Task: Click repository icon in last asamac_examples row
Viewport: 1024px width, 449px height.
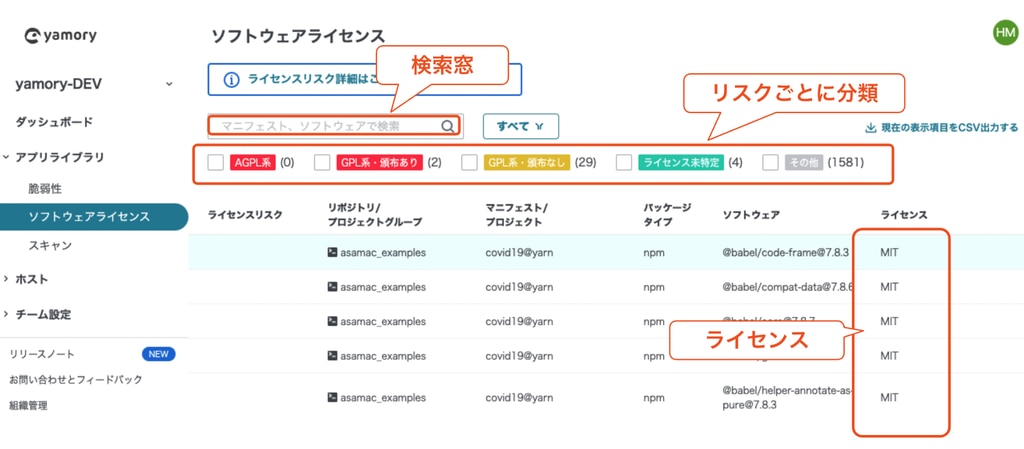Action: 332,398
